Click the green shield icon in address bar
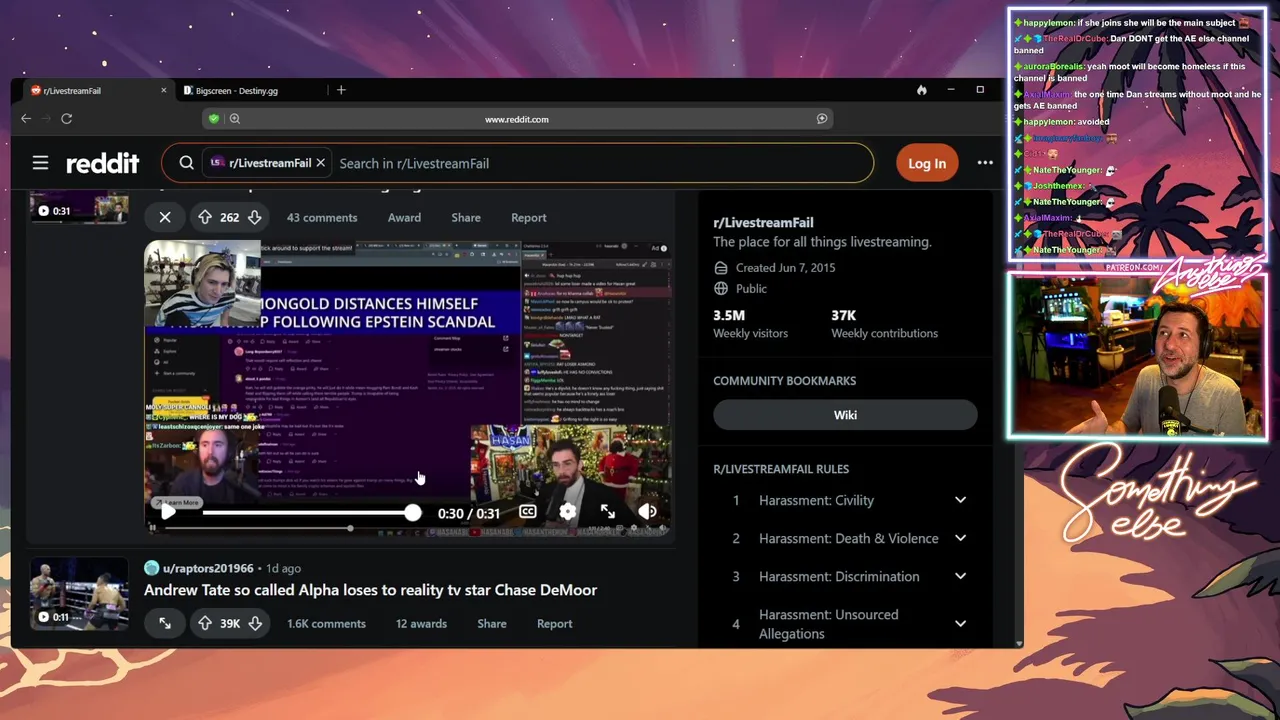The image size is (1280, 720). (213, 119)
